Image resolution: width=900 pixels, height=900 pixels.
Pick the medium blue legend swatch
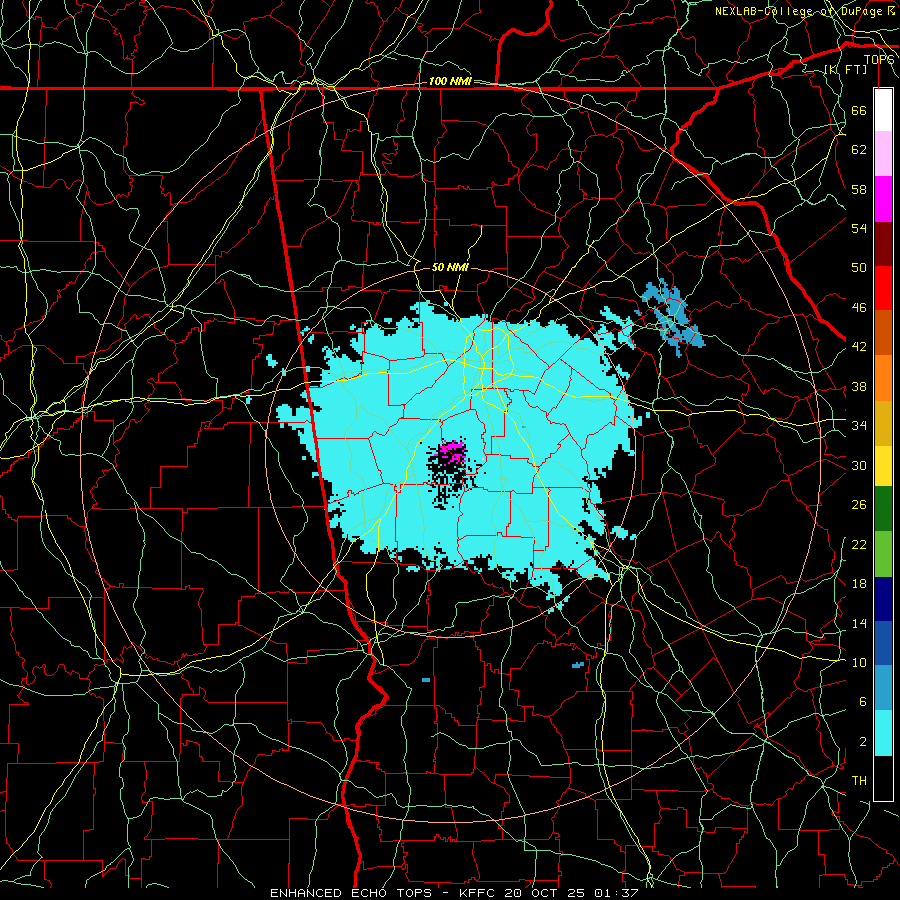pos(883,643)
